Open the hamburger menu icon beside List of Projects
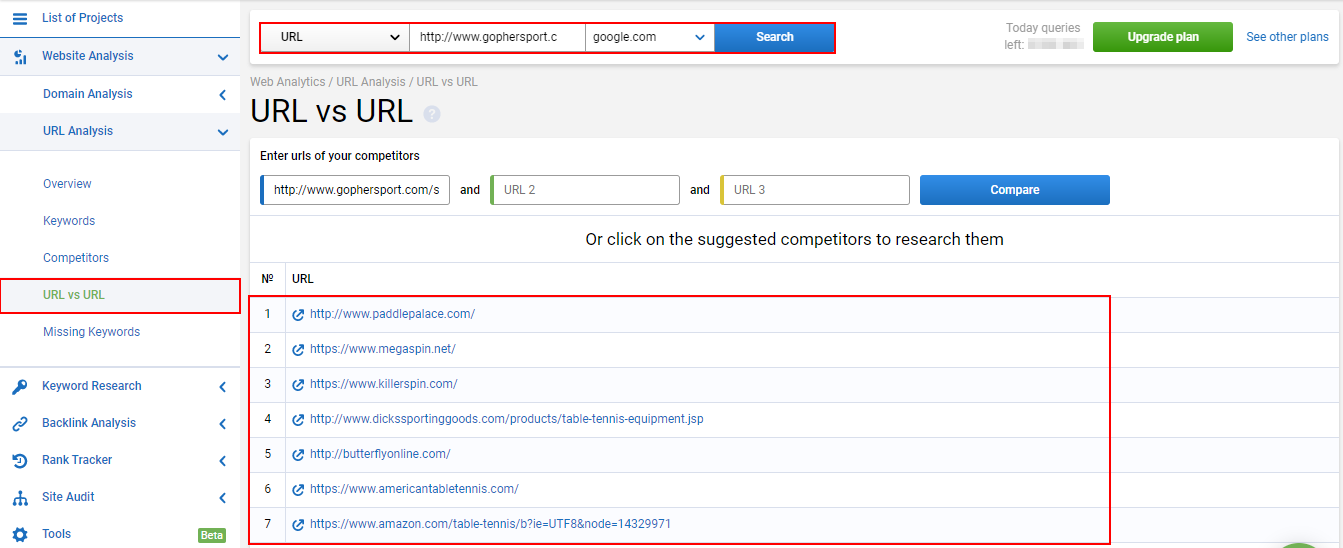The height and width of the screenshot is (548, 1343). pyautogui.click(x=20, y=18)
